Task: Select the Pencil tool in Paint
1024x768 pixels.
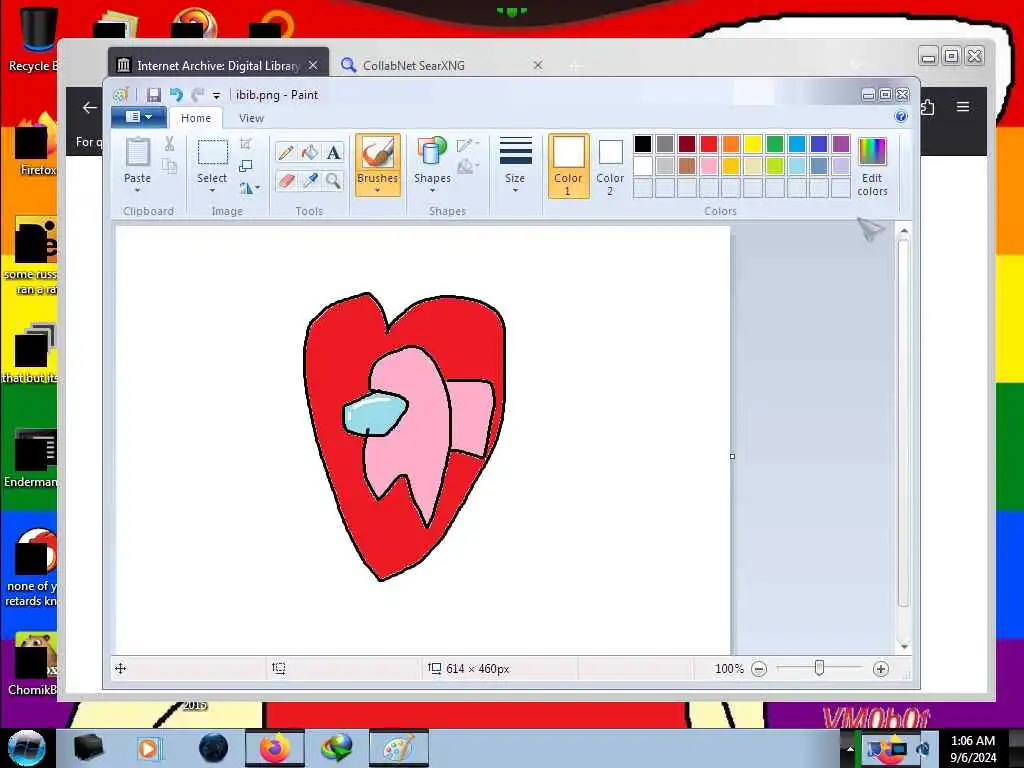Action: point(285,153)
